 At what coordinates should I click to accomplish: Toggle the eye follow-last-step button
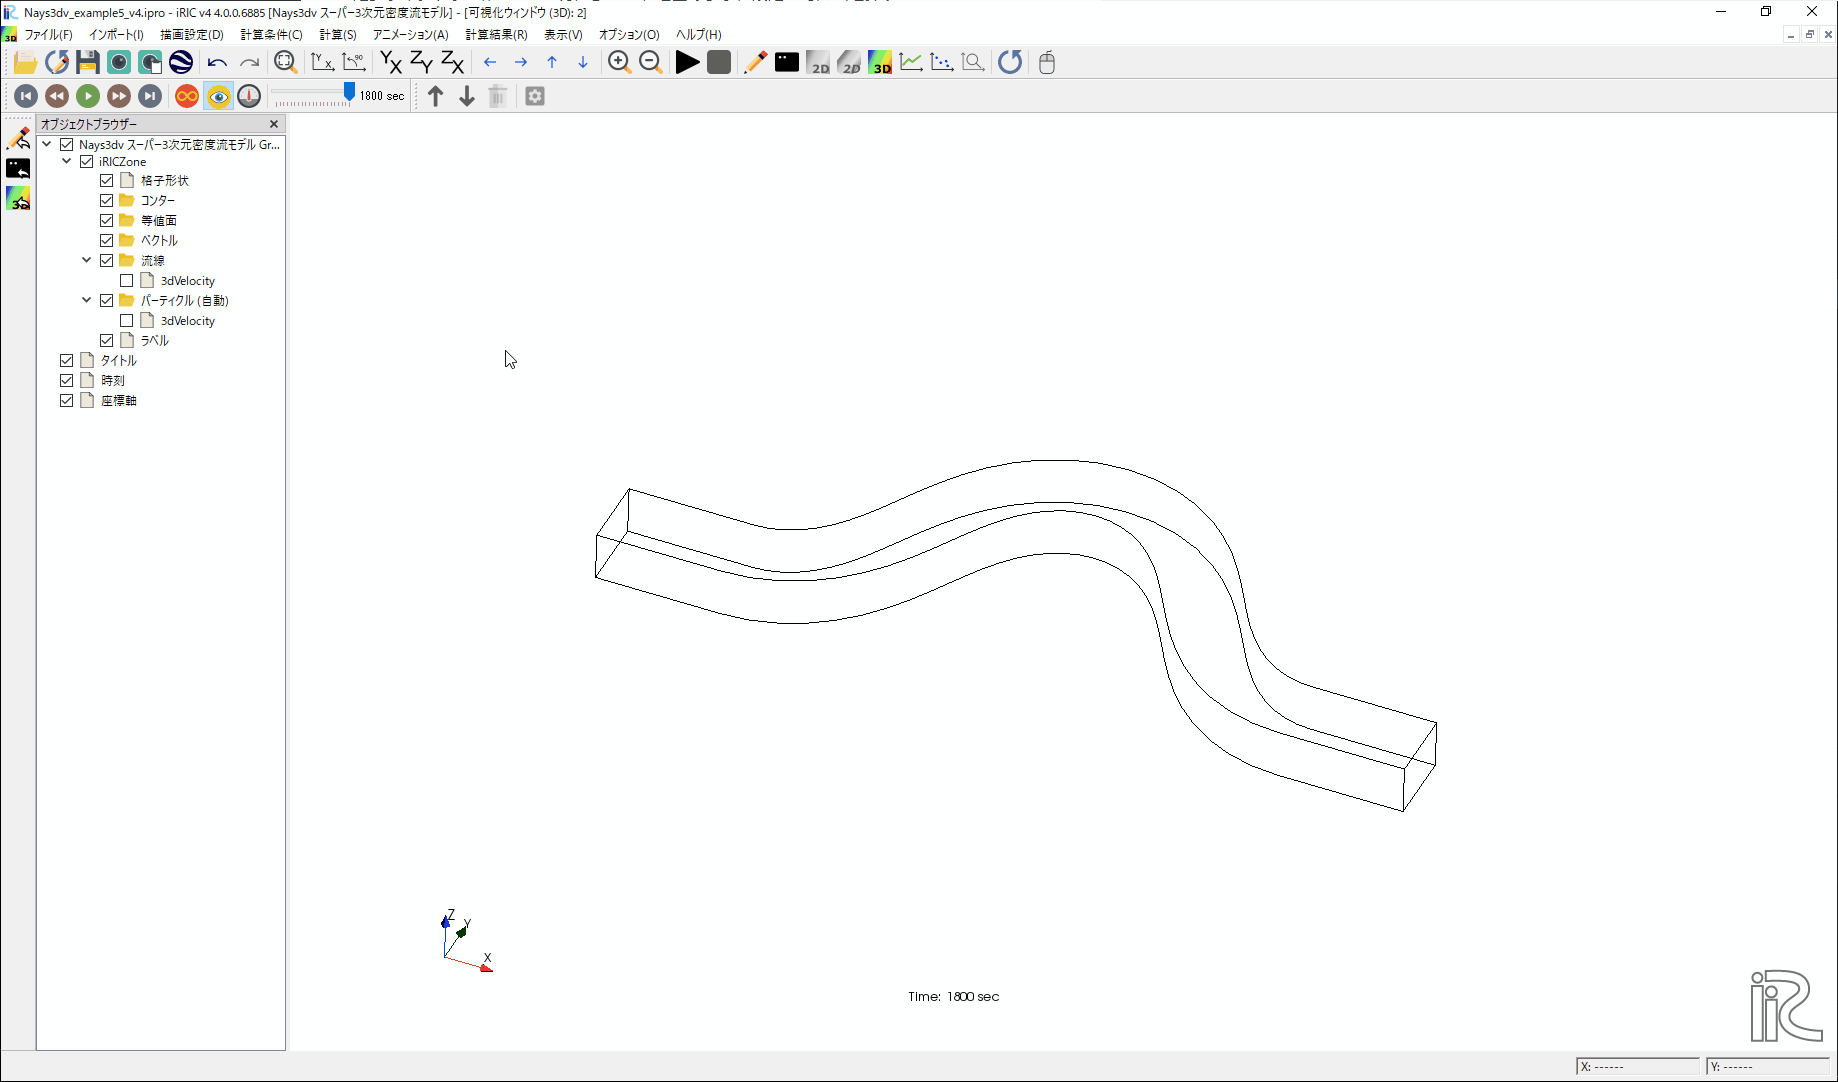point(218,96)
